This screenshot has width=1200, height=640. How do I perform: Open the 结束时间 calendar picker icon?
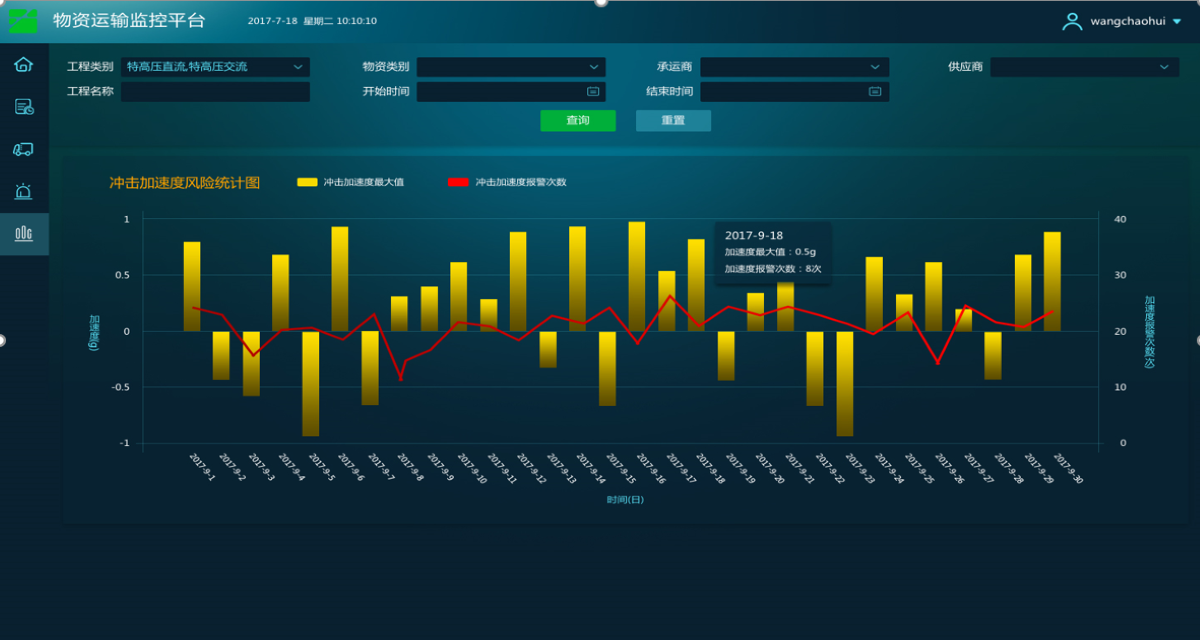click(875, 91)
